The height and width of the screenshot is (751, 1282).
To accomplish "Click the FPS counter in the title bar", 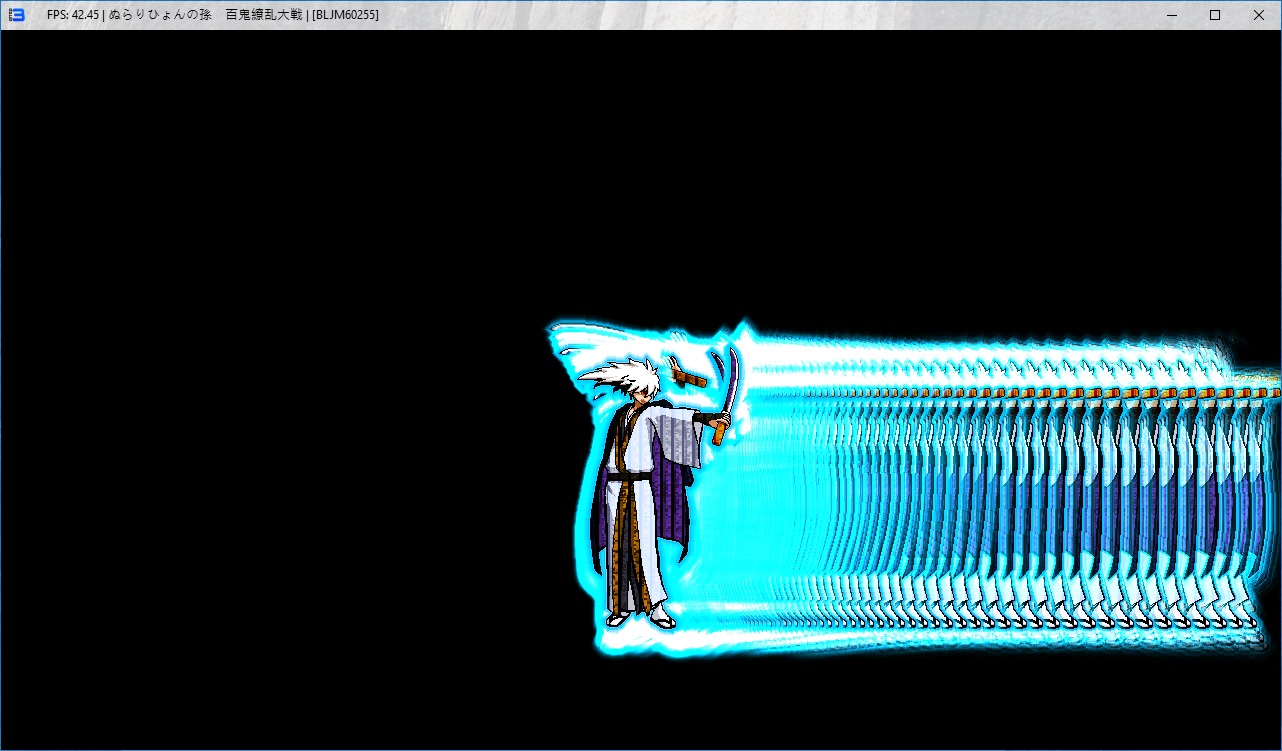I will (x=72, y=15).
